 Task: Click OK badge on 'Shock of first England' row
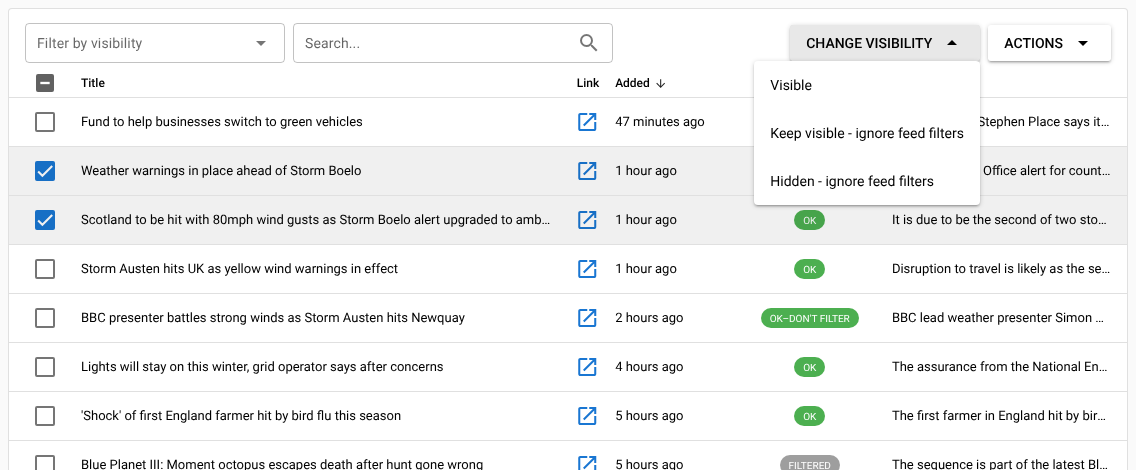(x=809, y=416)
